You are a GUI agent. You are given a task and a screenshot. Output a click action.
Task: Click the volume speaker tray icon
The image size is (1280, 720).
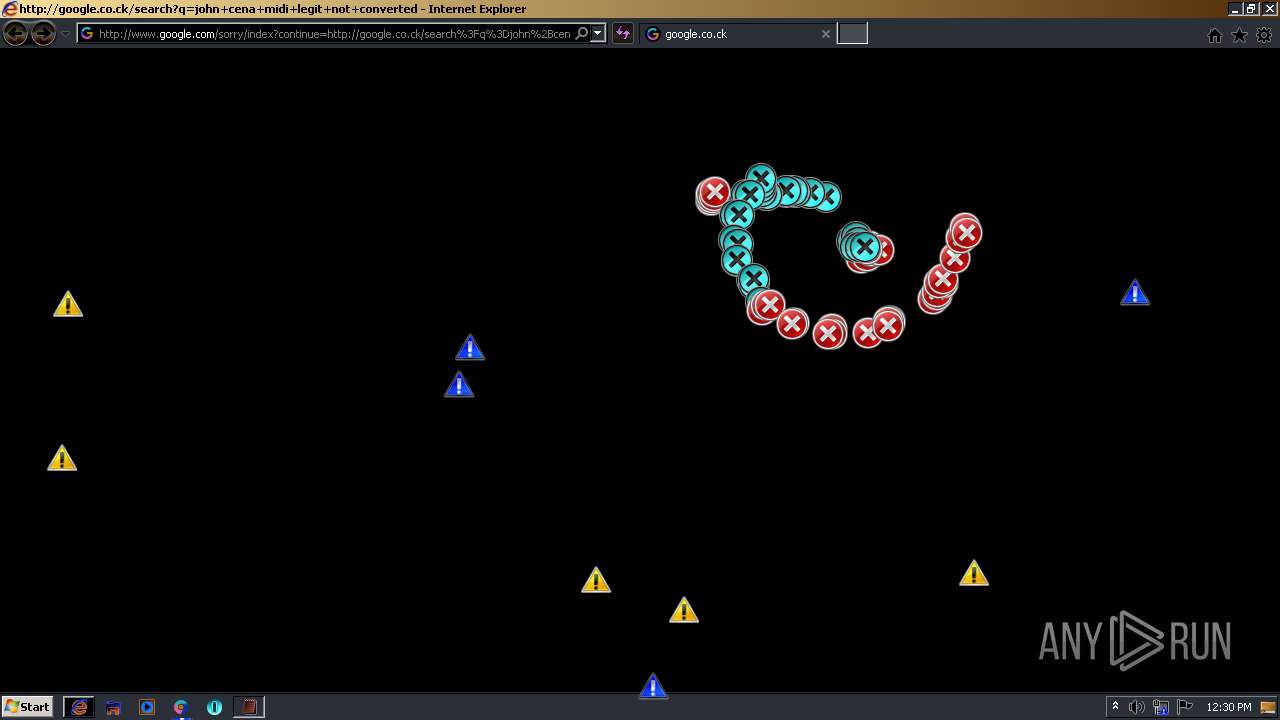[x=1136, y=707]
